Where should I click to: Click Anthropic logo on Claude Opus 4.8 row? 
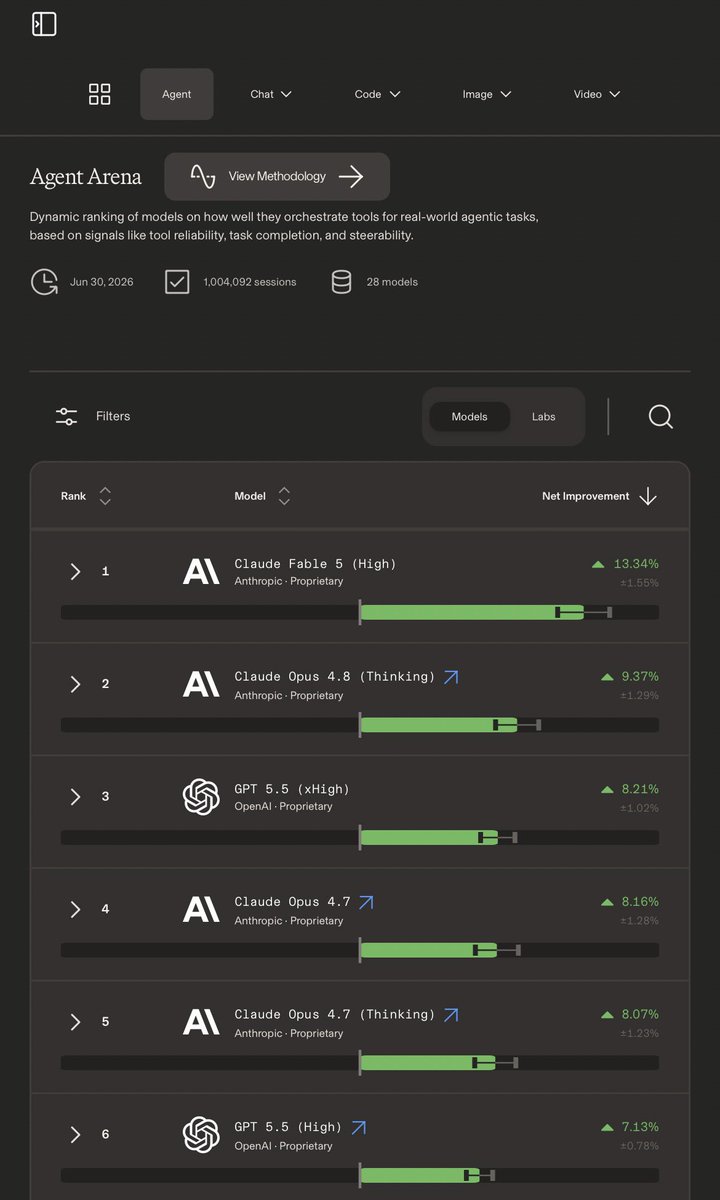pos(201,684)
